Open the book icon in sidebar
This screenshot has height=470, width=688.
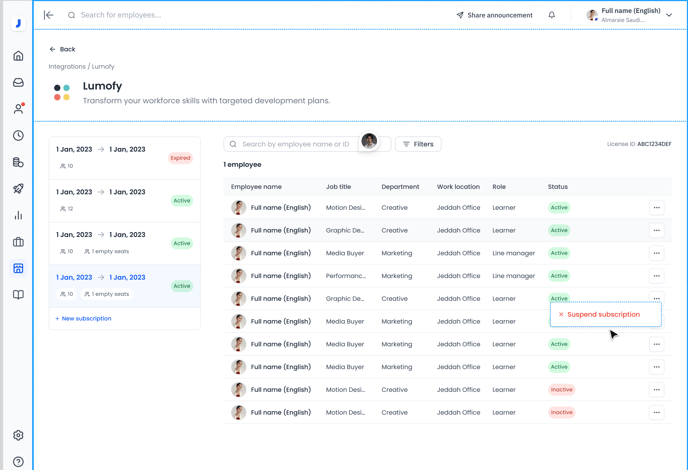[18, 295]
